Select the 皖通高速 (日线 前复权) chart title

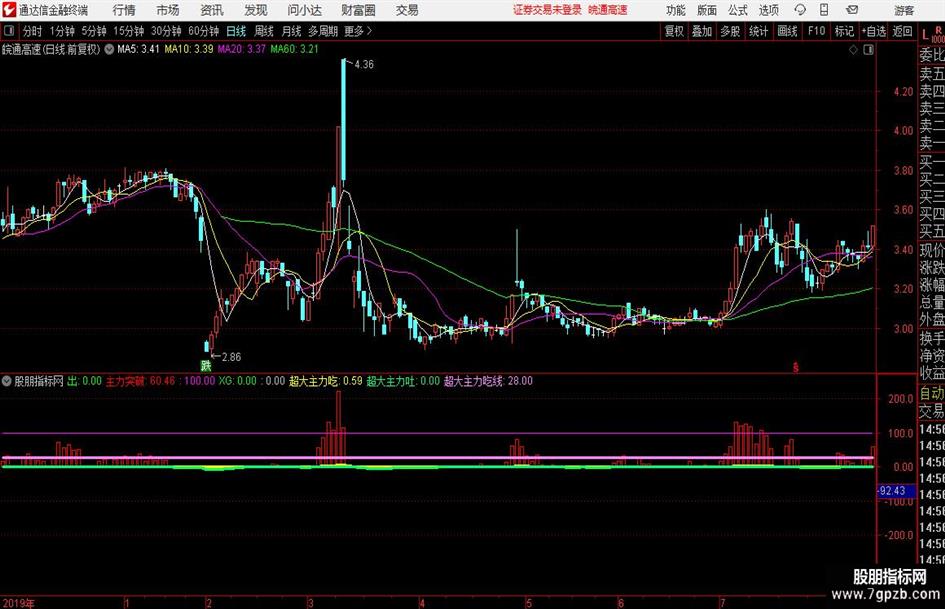51,49
